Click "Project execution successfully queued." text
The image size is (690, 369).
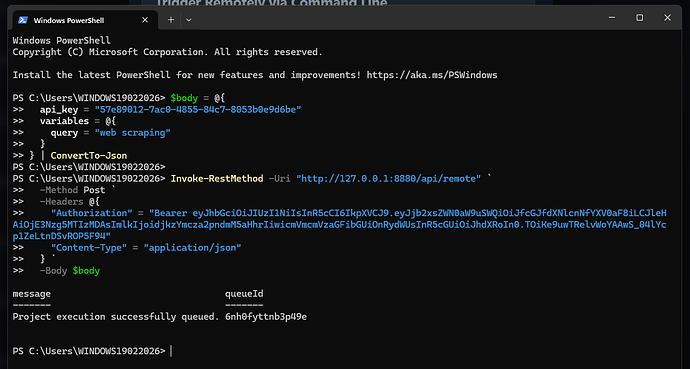(x=116, y=317)
